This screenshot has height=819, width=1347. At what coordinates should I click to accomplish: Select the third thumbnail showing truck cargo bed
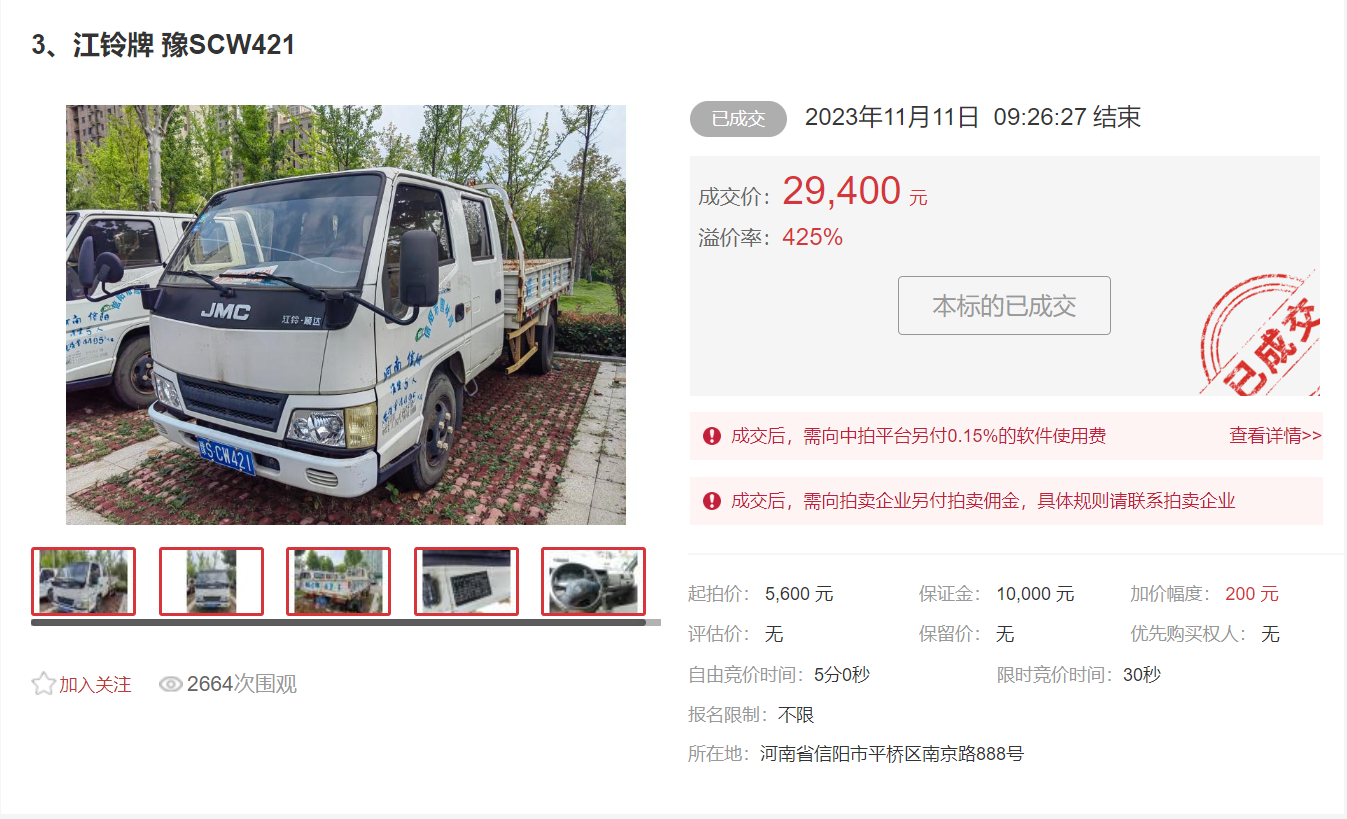(338, 581)
